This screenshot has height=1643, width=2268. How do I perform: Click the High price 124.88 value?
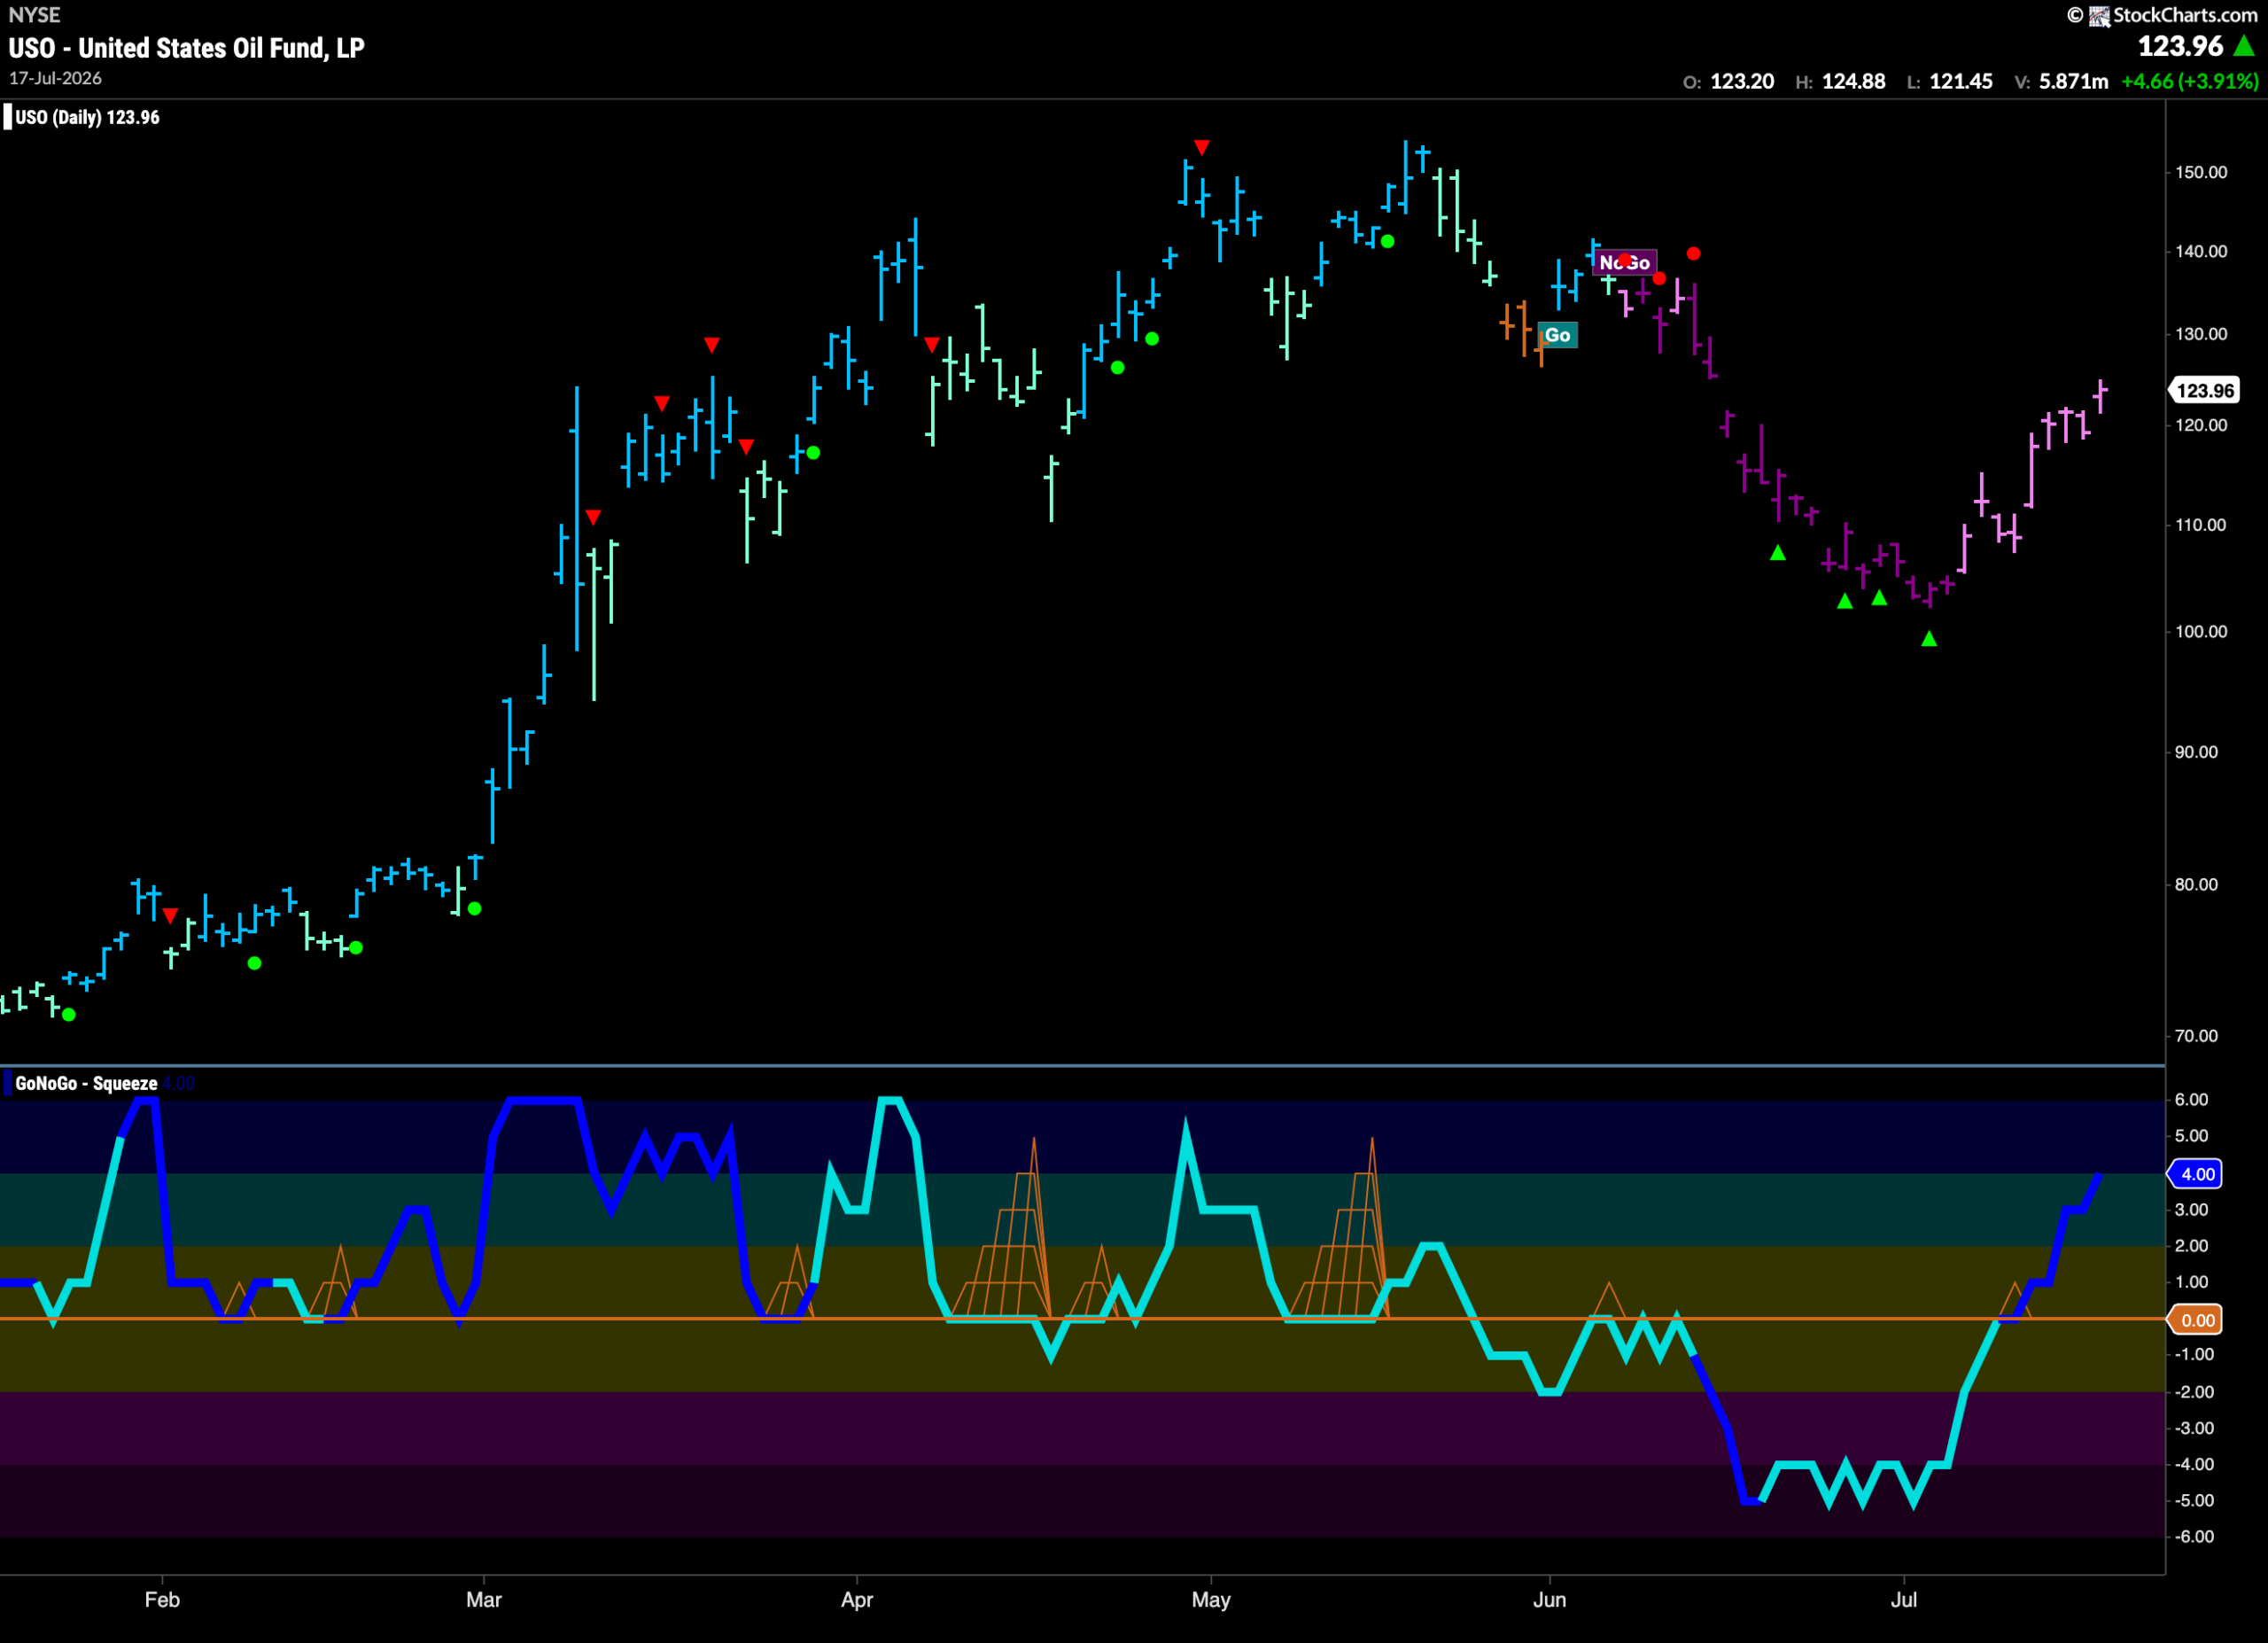tap(1853, 81)
